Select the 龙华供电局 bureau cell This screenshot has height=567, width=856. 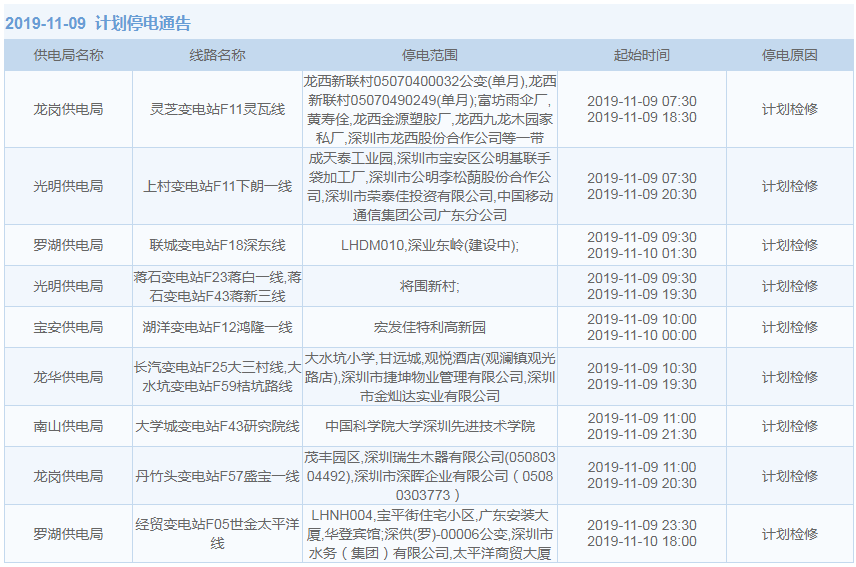tap(68, 376)
